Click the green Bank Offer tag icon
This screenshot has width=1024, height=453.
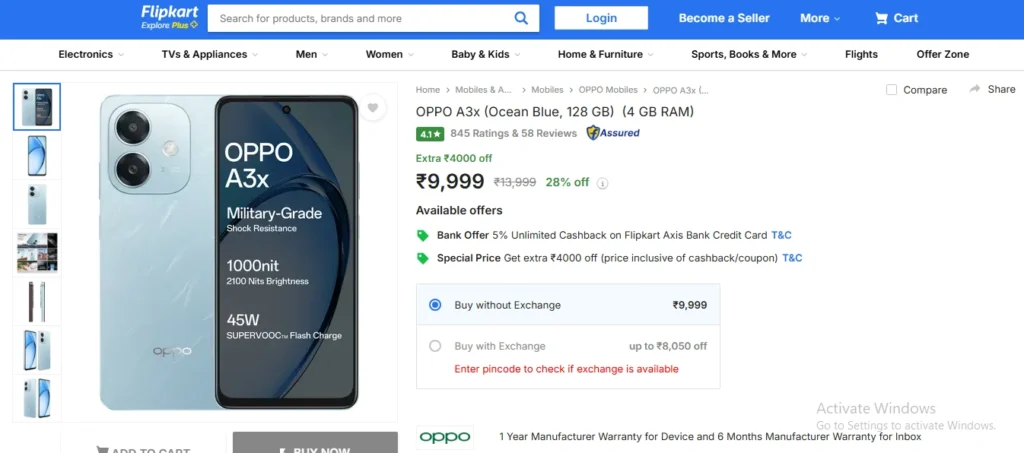tap(423, 236)
